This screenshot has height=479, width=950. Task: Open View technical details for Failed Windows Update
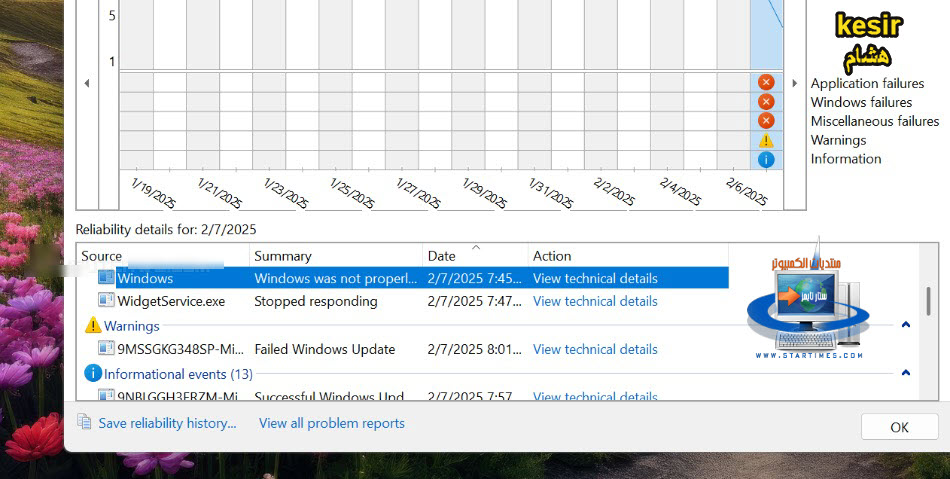595,349
